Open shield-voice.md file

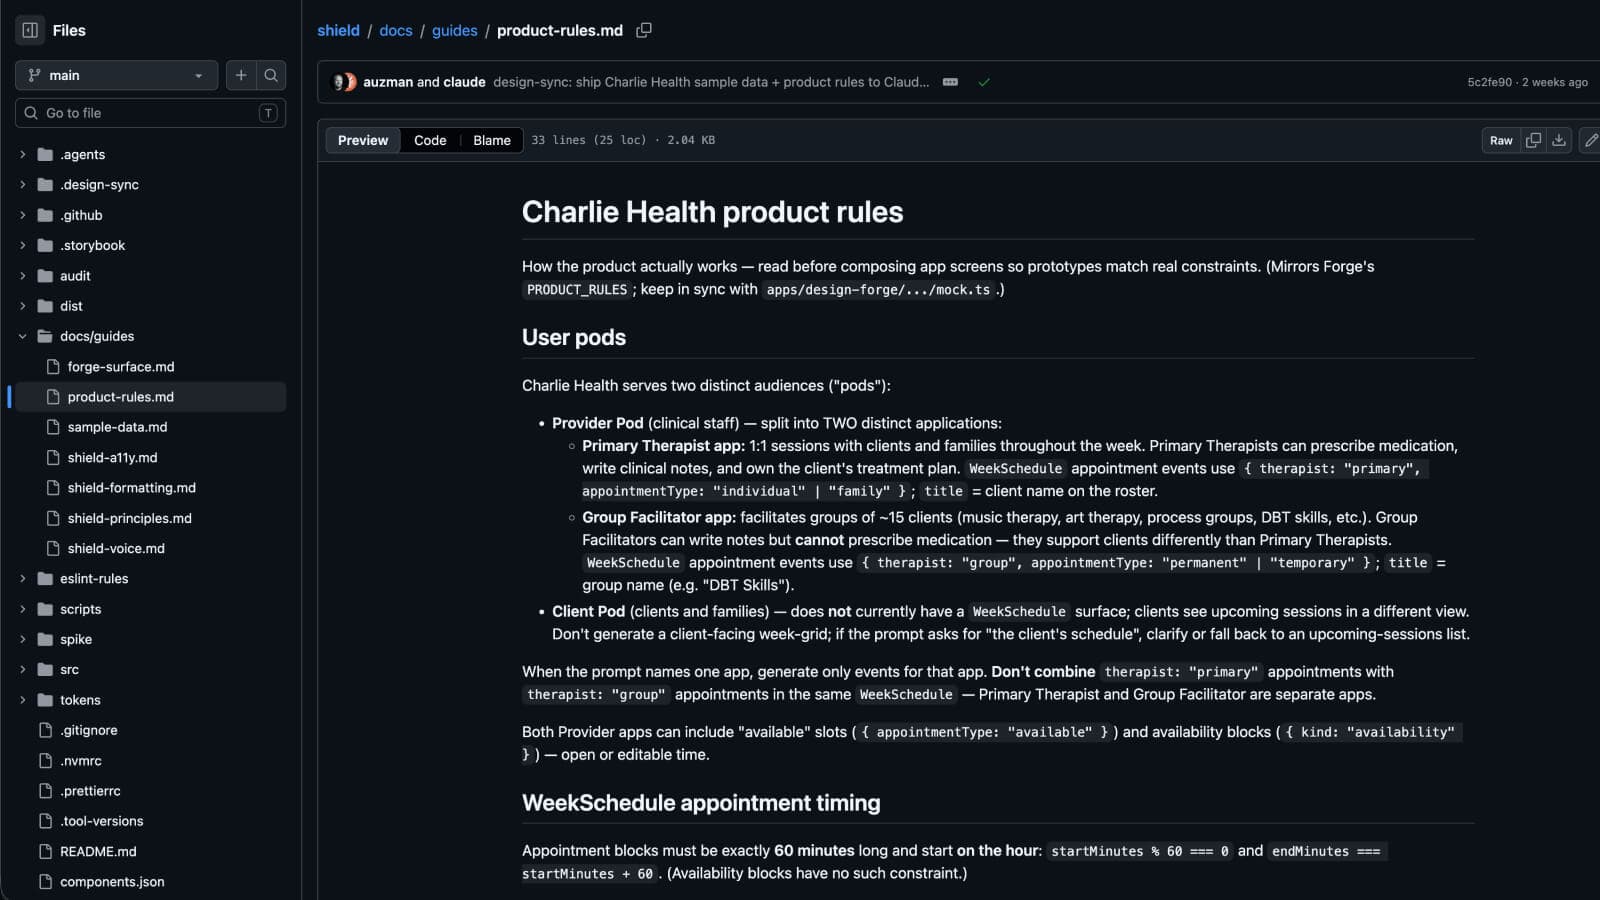point(116,548)
